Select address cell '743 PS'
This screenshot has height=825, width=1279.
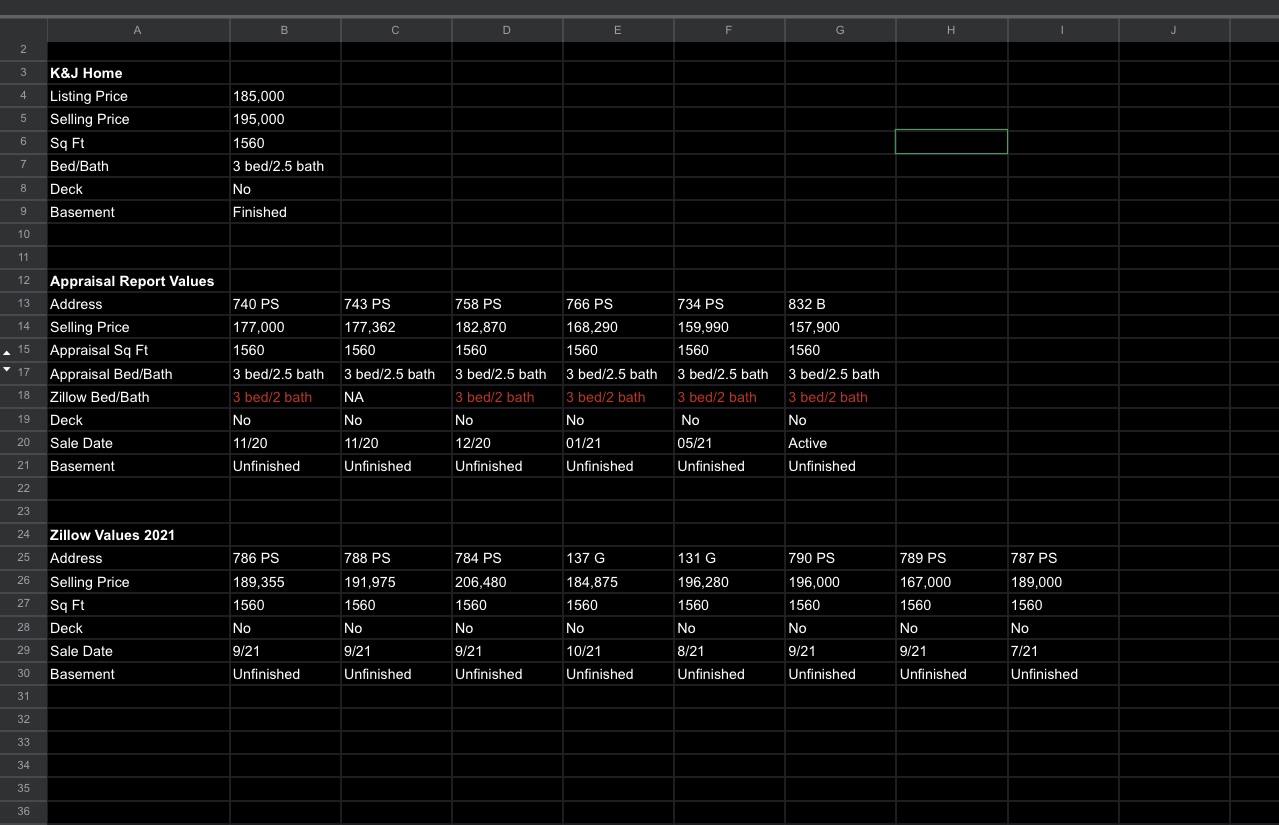(396, 304)
